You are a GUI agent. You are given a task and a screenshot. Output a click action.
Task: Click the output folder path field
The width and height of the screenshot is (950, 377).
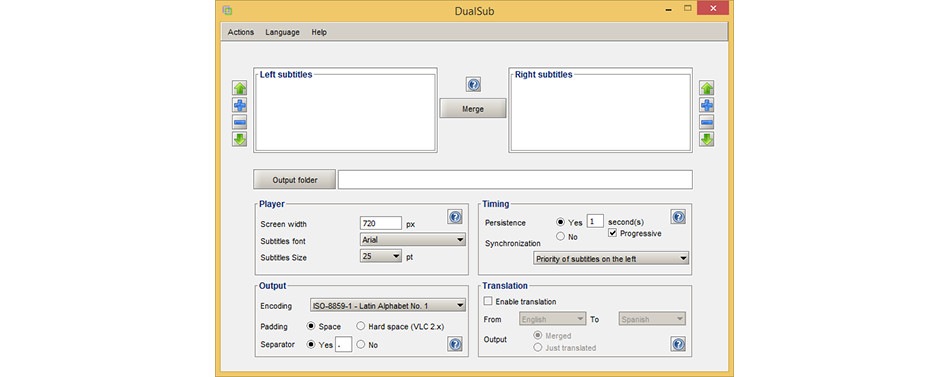(515, 180)
